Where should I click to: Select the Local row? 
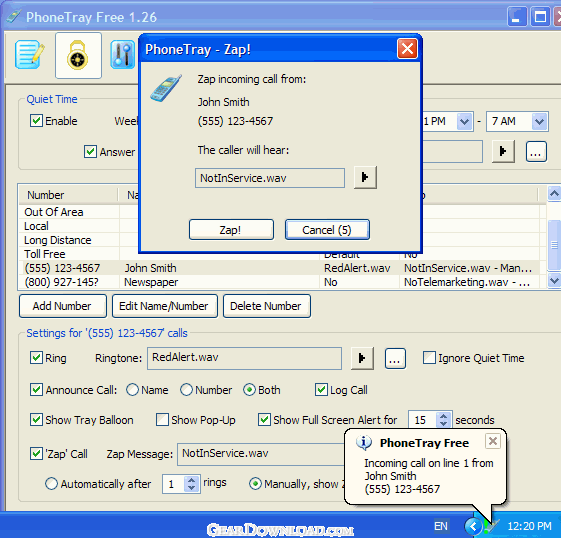pos(279,226)
